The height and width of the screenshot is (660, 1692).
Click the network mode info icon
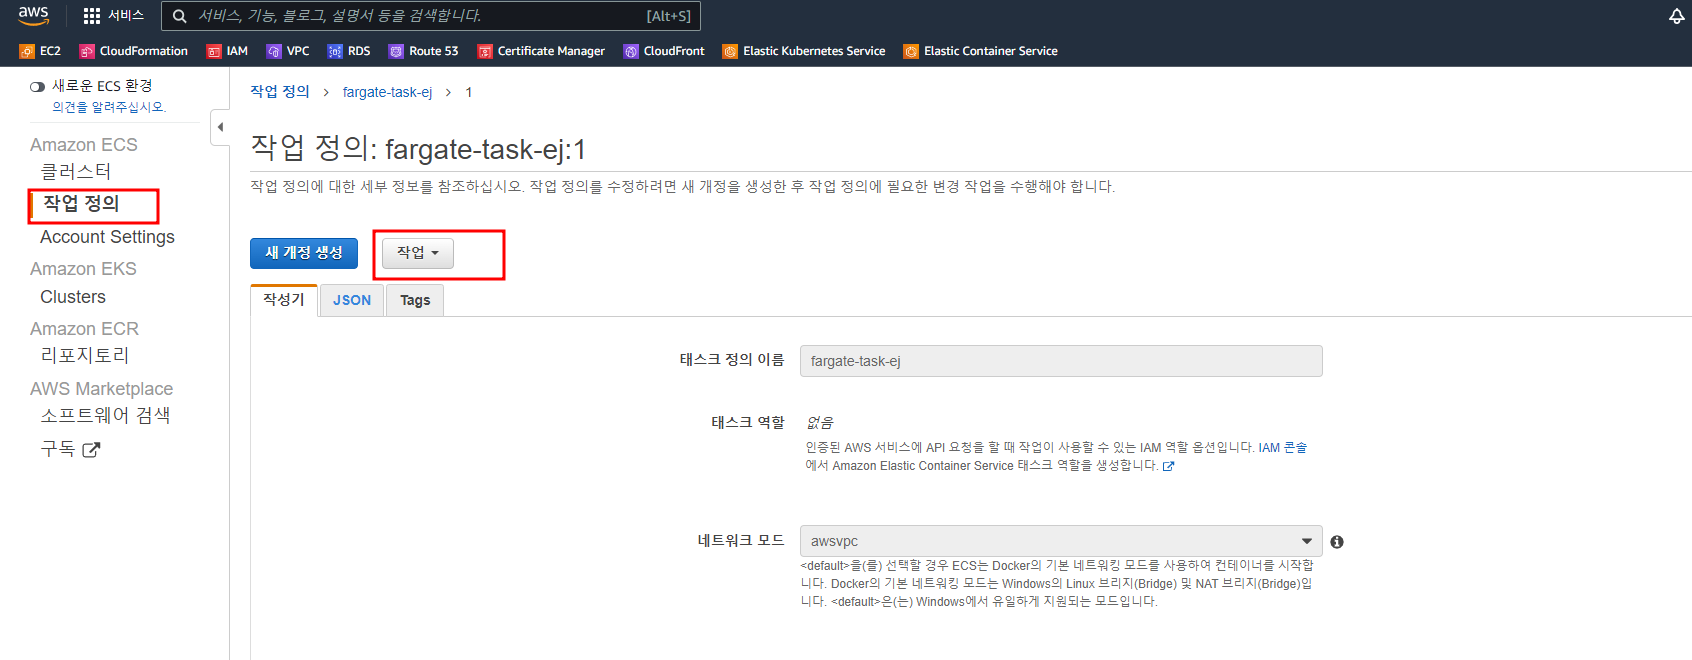[x=1337, y=542]
